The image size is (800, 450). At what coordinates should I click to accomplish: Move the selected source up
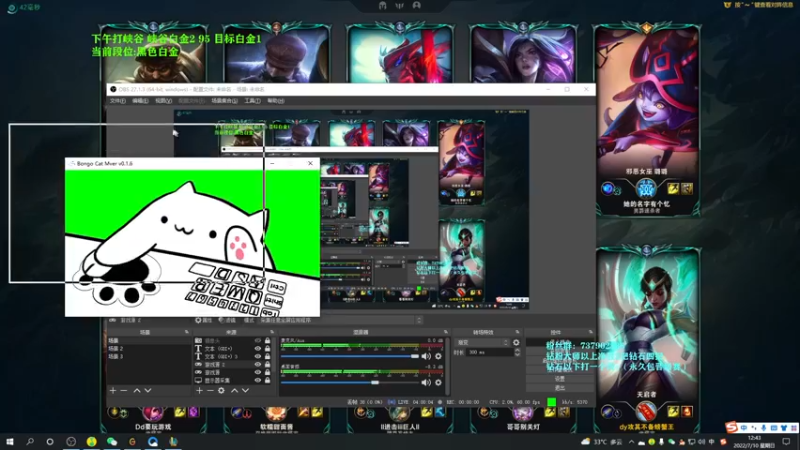[235, 390]
